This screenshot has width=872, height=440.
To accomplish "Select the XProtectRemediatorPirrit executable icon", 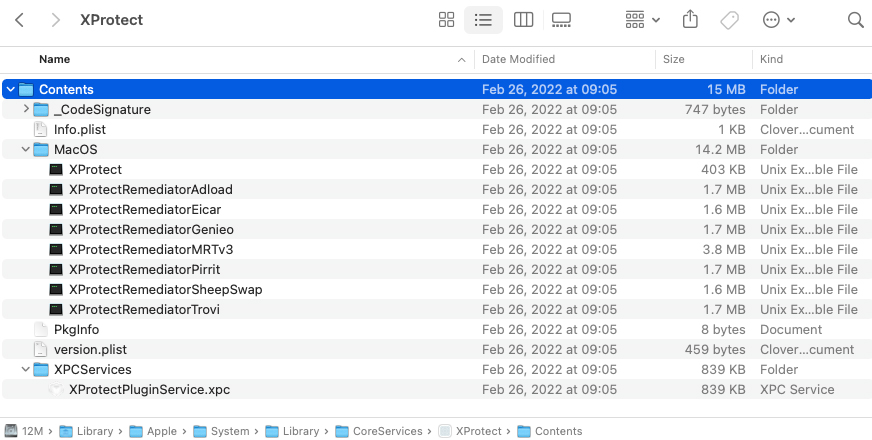I will [56, 270].
